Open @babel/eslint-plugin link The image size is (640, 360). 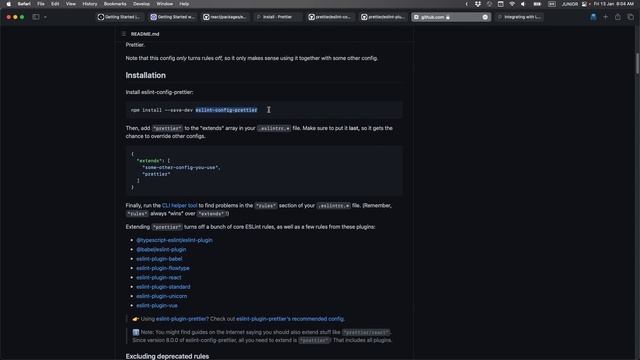[161, 249]
